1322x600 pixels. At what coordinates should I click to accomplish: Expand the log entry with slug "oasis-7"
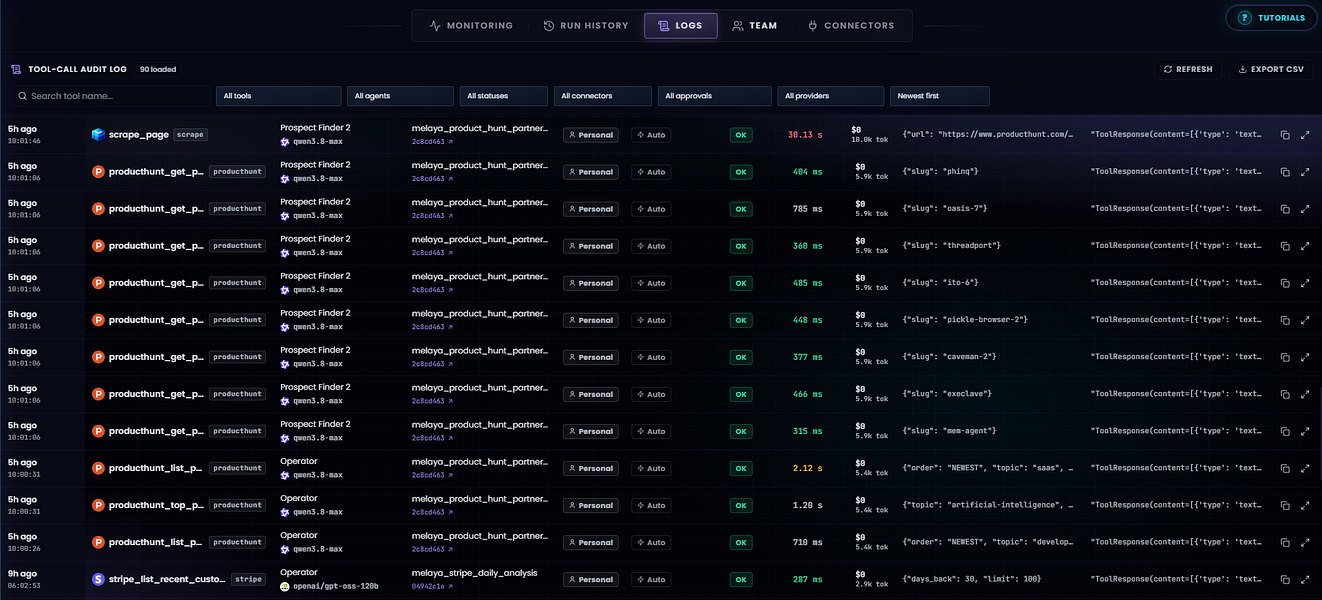(x=1305, y=209)
